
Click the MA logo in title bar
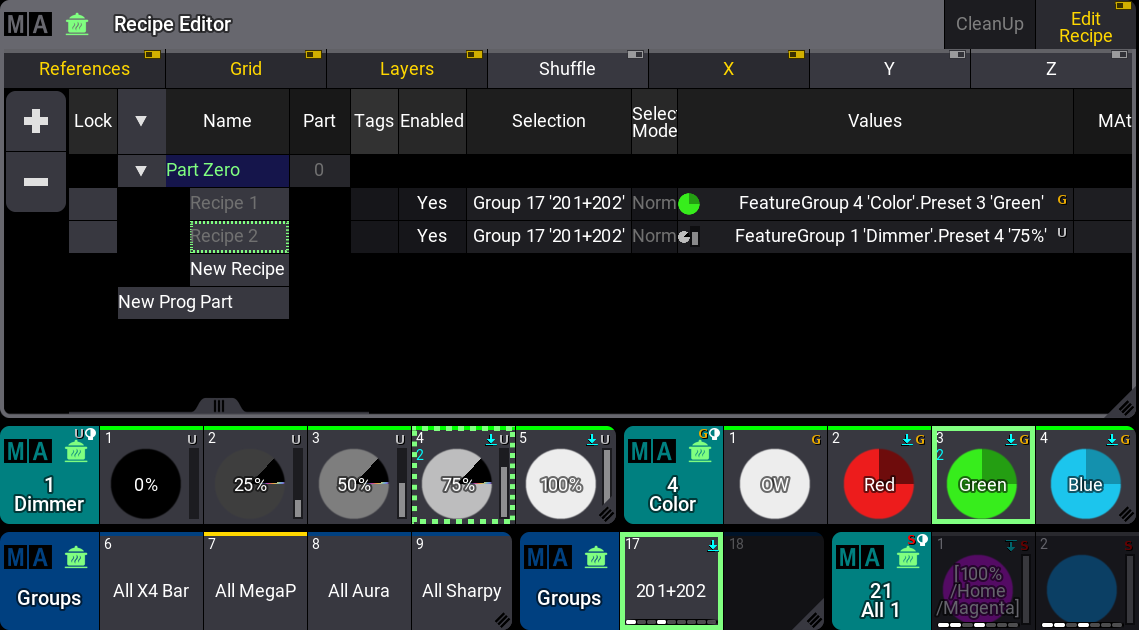[28, 24]
